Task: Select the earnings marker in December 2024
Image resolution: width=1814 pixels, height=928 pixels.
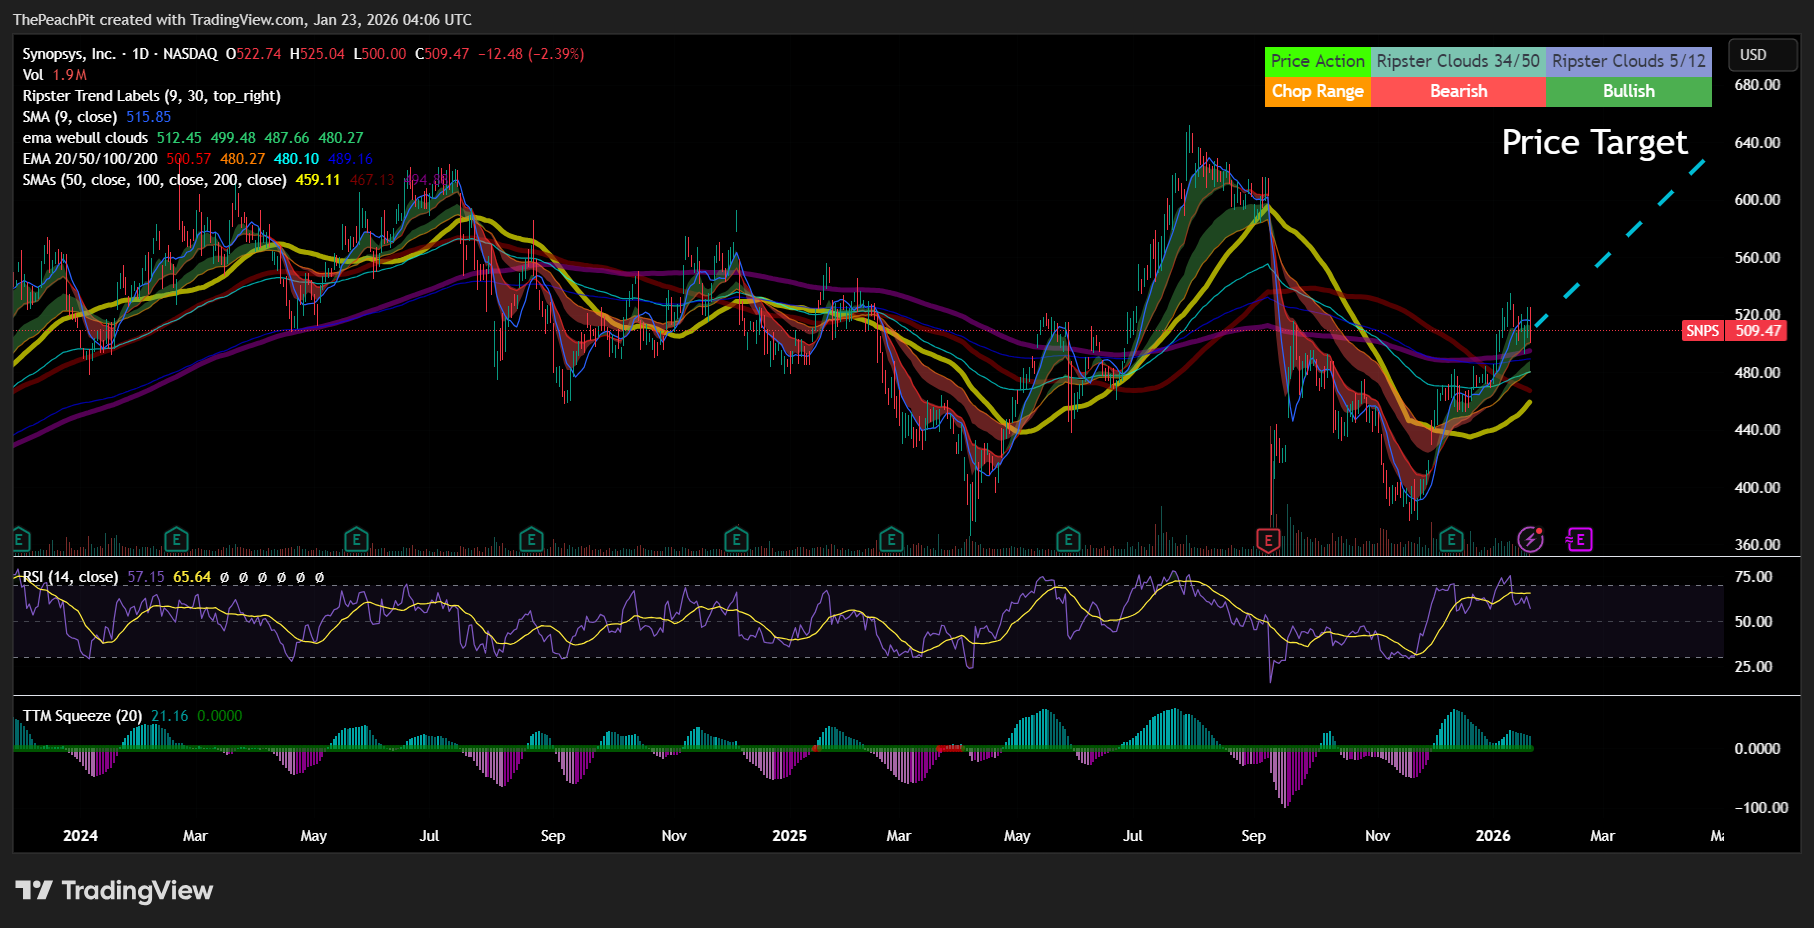Action: (736, 540)
